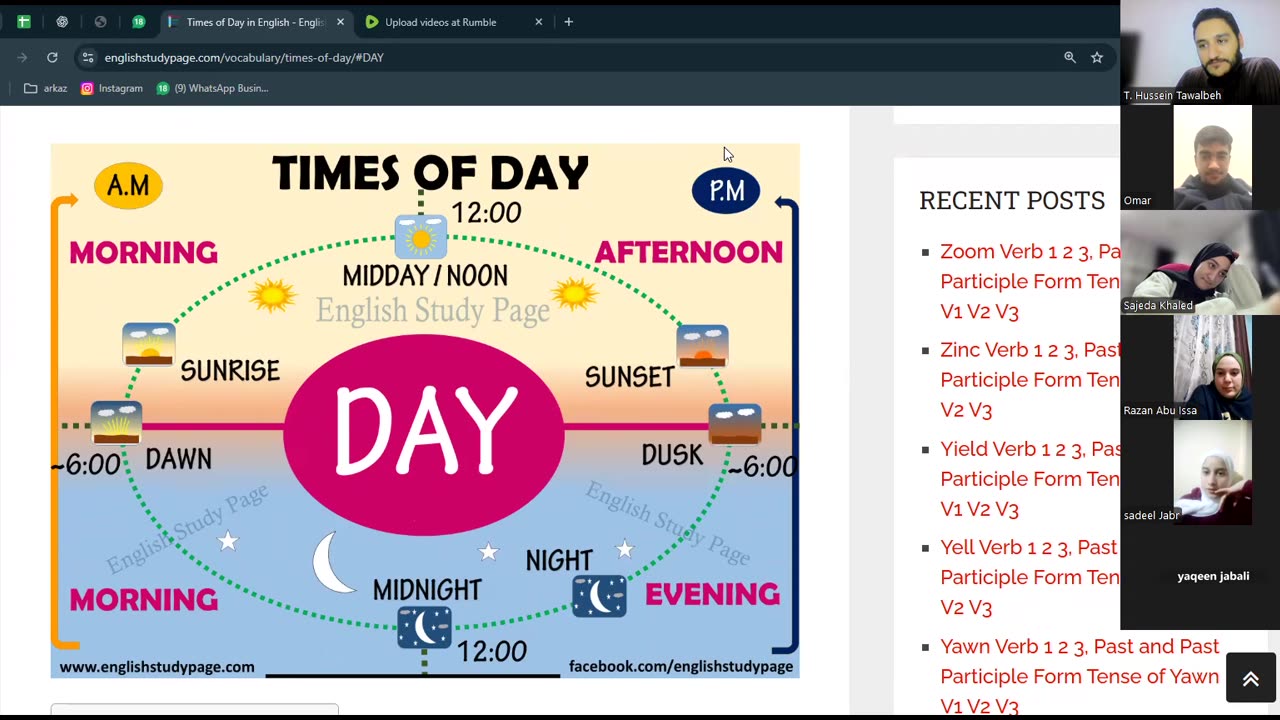Select yaqeen jabali's participant tile
This screenshot has width=1280, height=720.
coord(1200,577)
